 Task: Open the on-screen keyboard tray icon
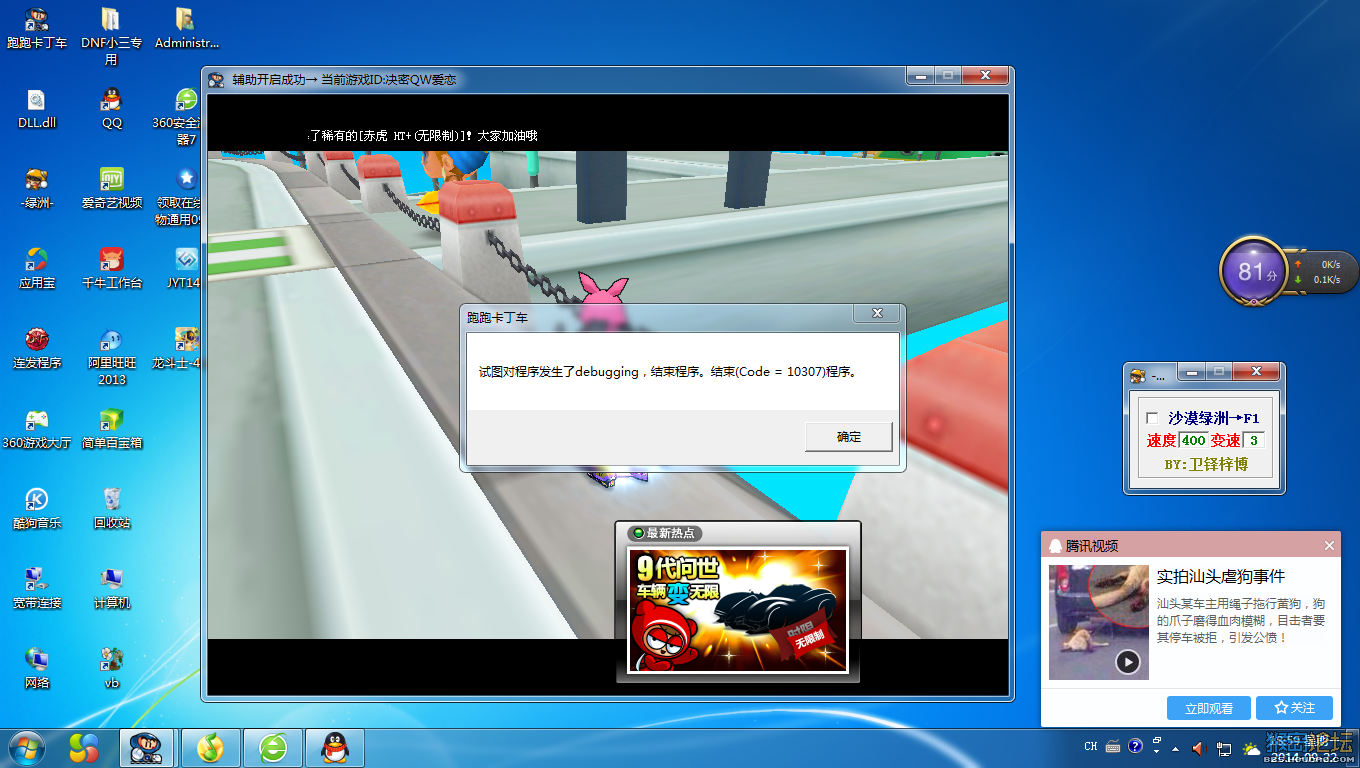click(x=1113, y=746)
